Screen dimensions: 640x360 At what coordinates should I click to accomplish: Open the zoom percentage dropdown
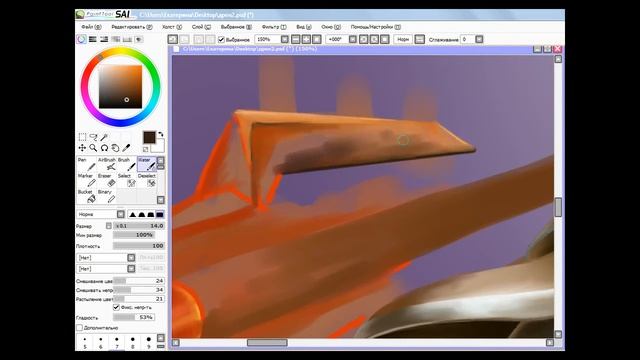(284, 39)
